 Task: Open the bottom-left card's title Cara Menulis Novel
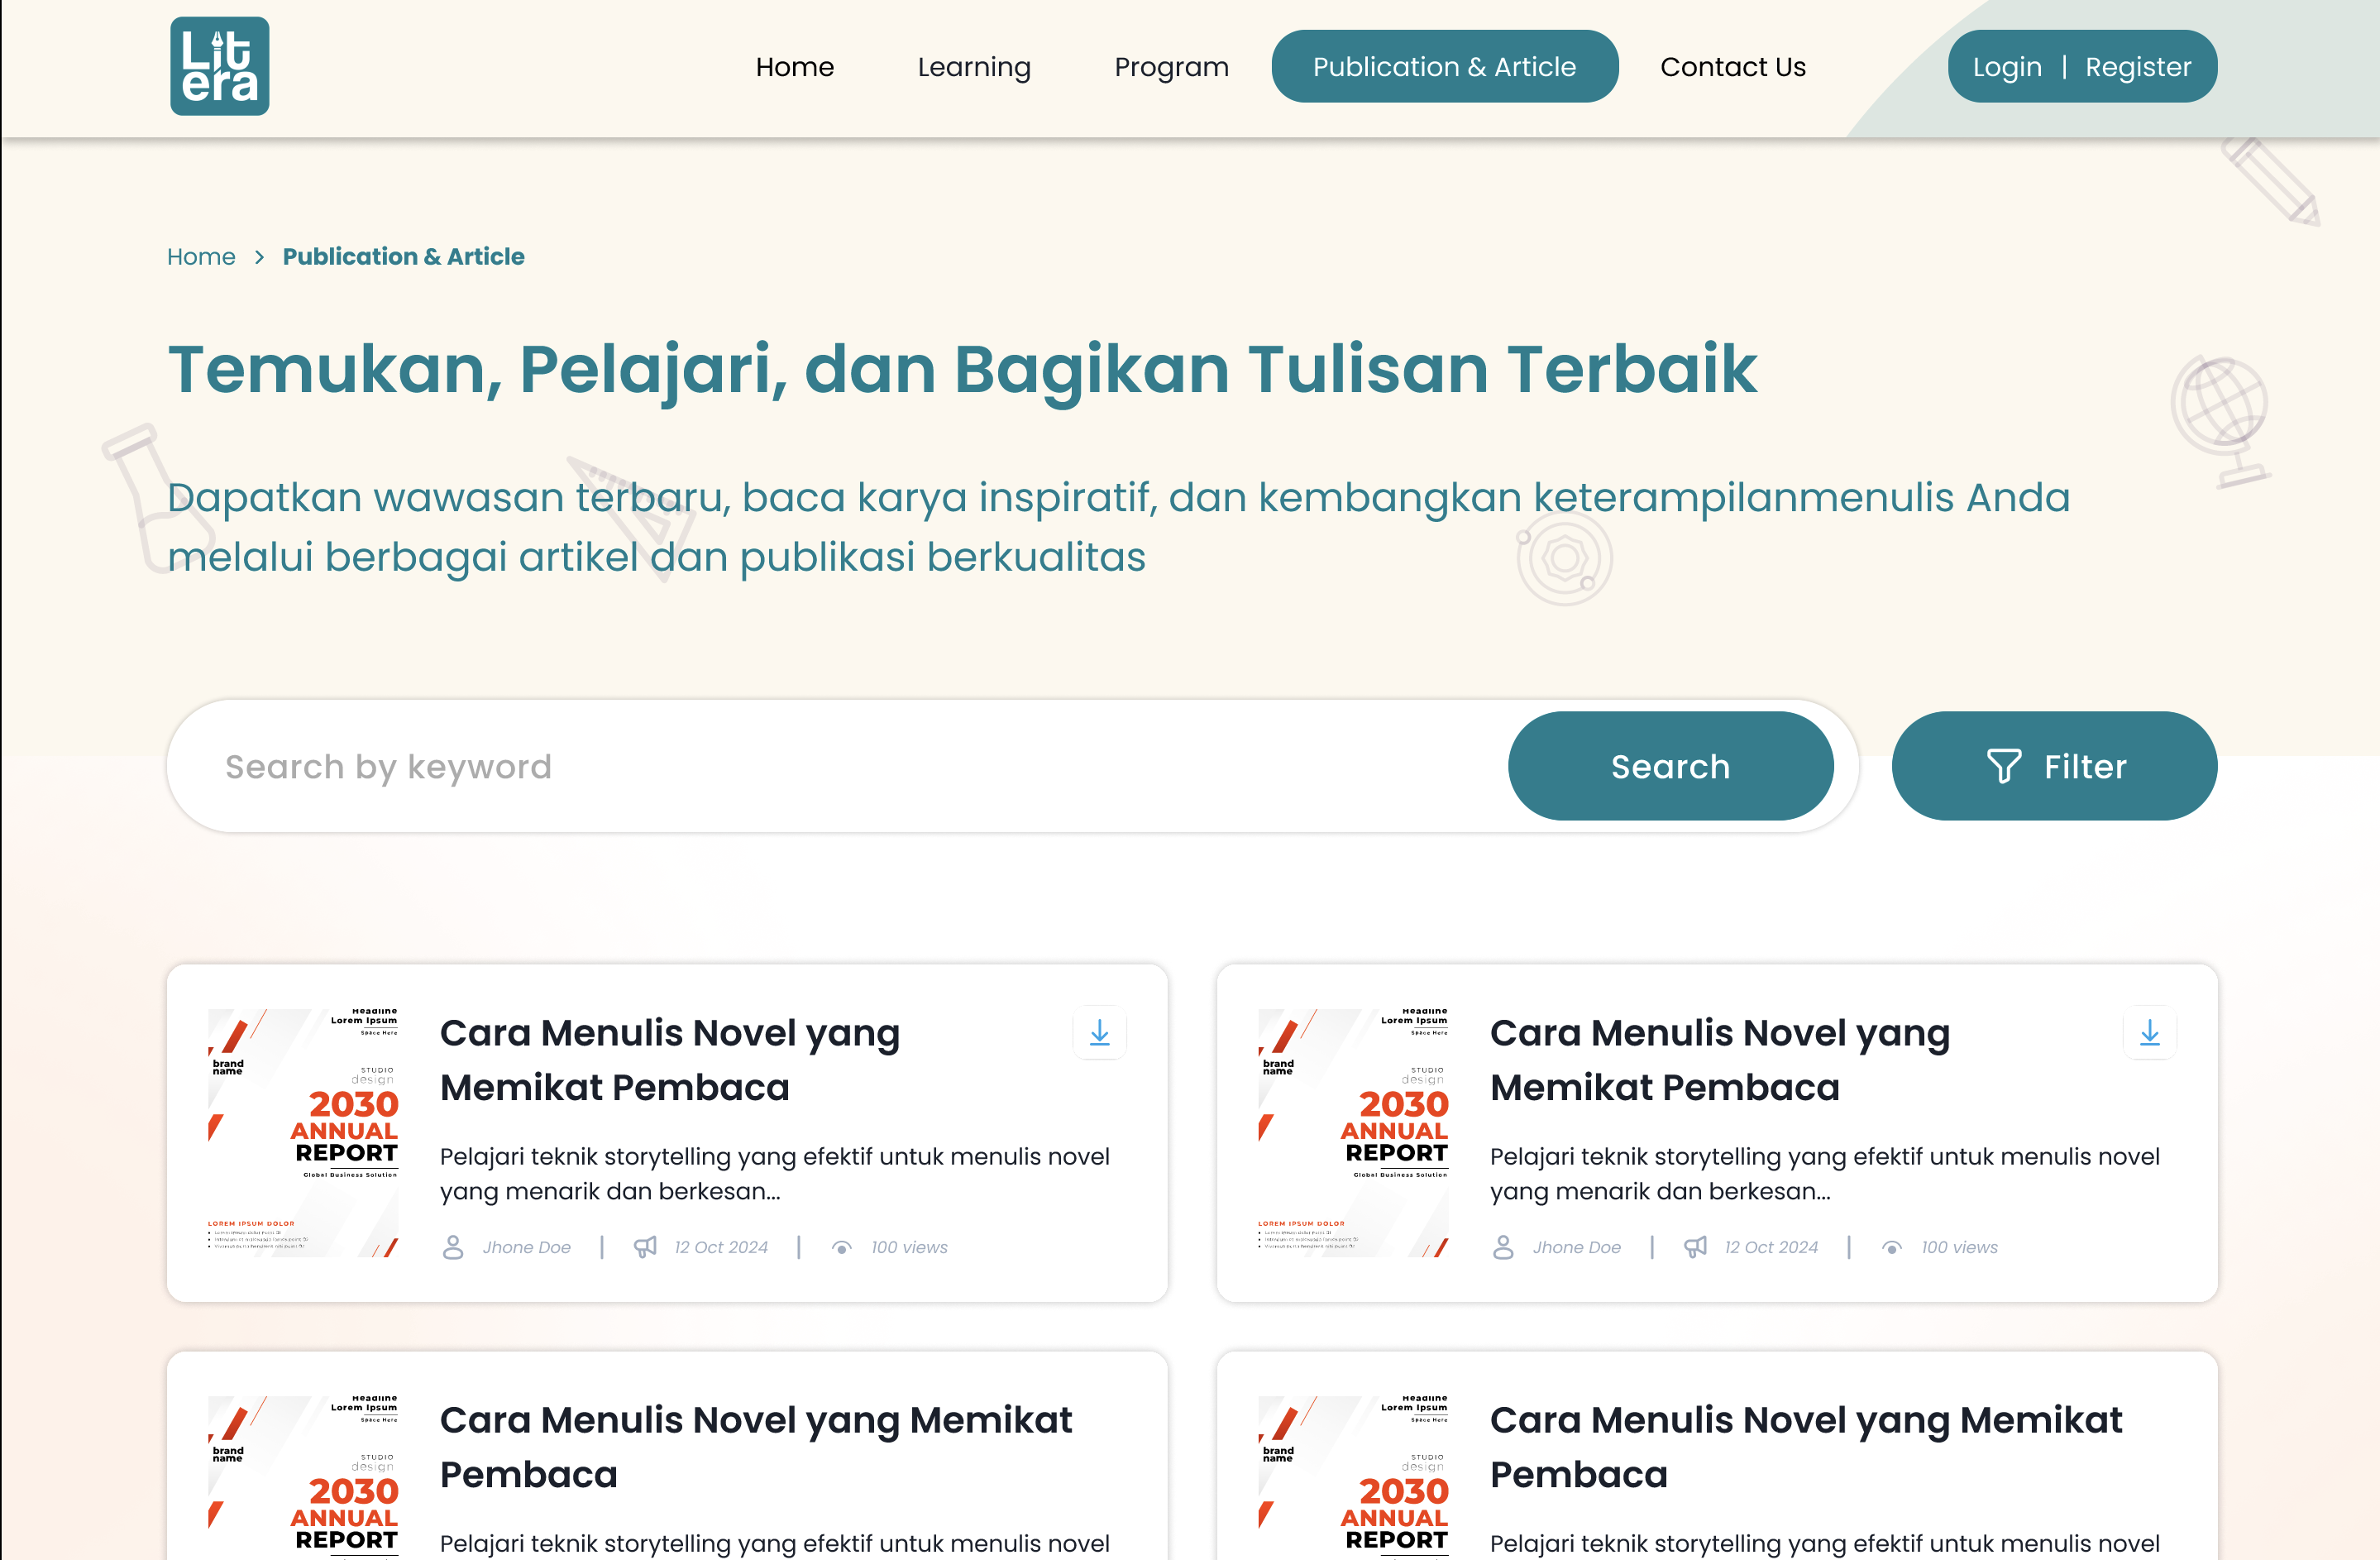pos(756,1447)
